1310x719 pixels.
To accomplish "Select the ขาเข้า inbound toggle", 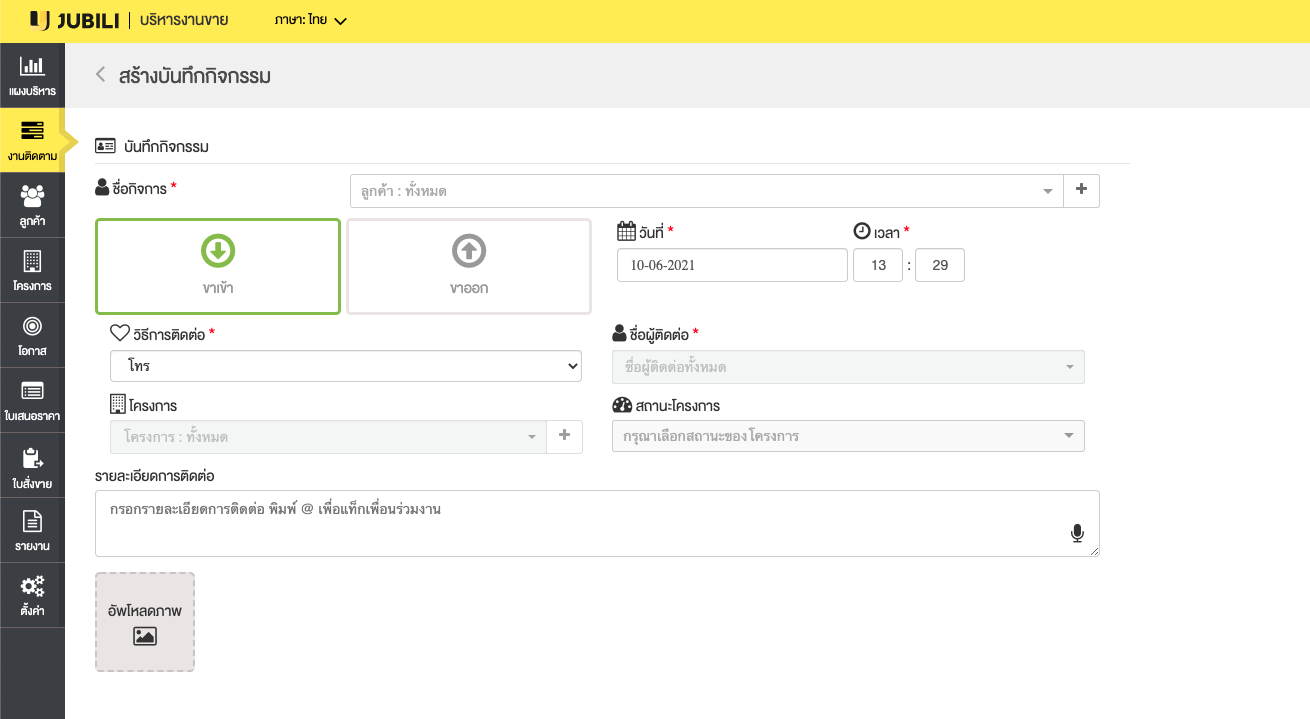I will [218, 266].
